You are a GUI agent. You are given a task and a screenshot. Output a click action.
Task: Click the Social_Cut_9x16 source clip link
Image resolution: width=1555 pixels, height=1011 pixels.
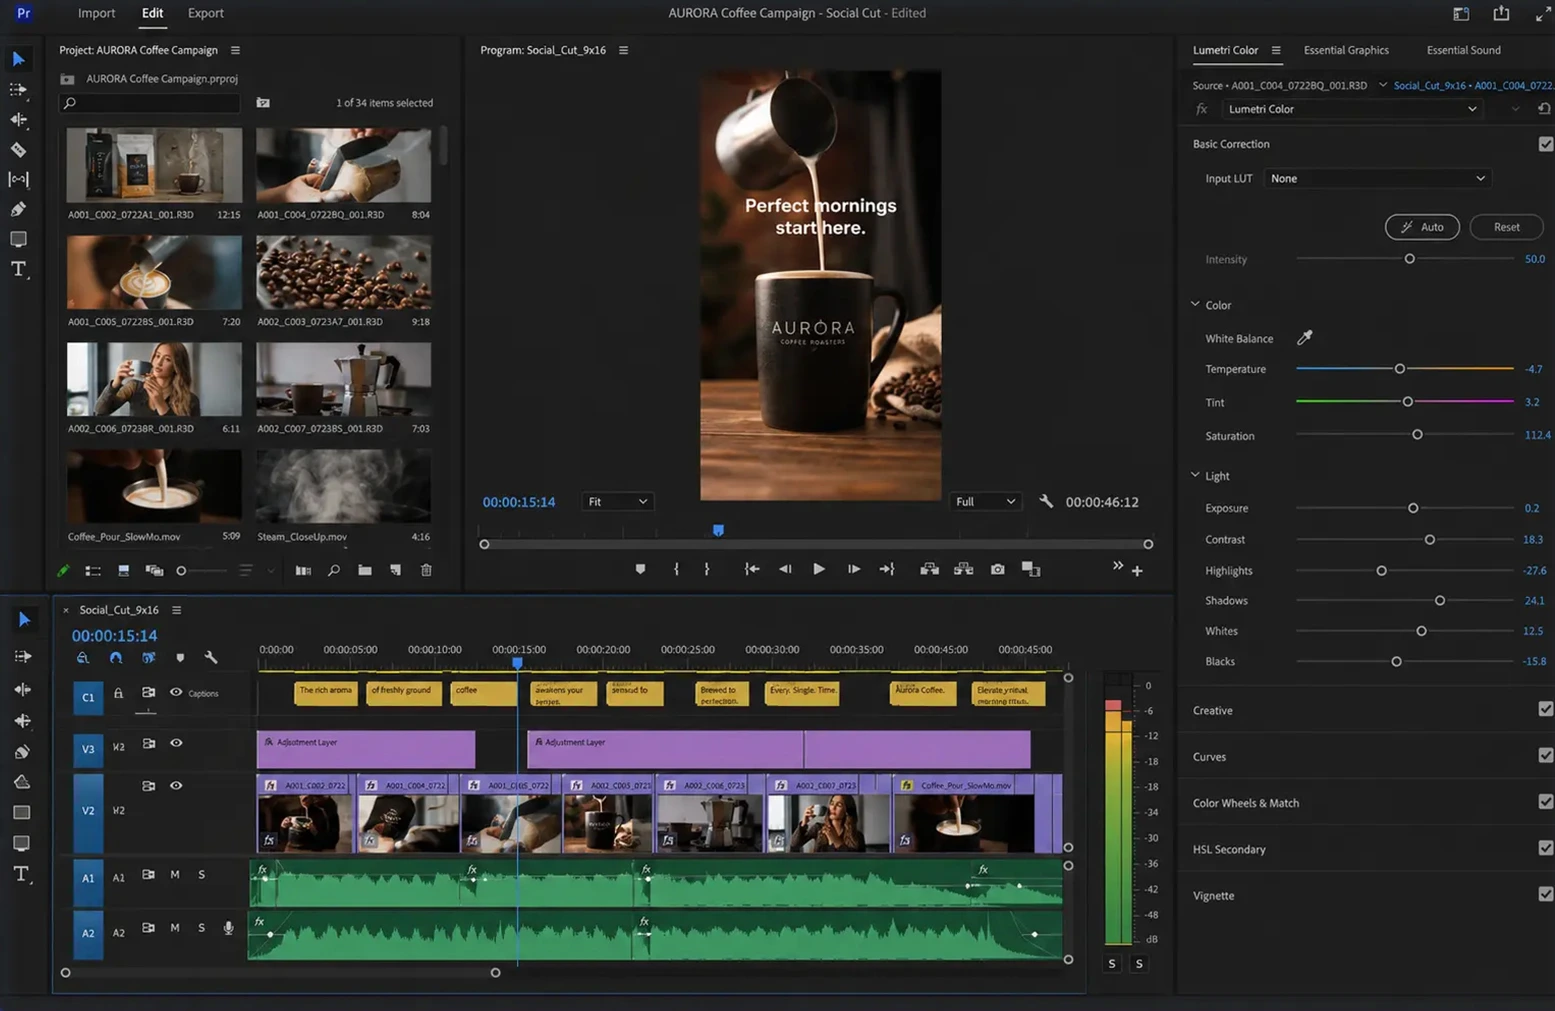pyautogui.click(x=1474, y=85)
